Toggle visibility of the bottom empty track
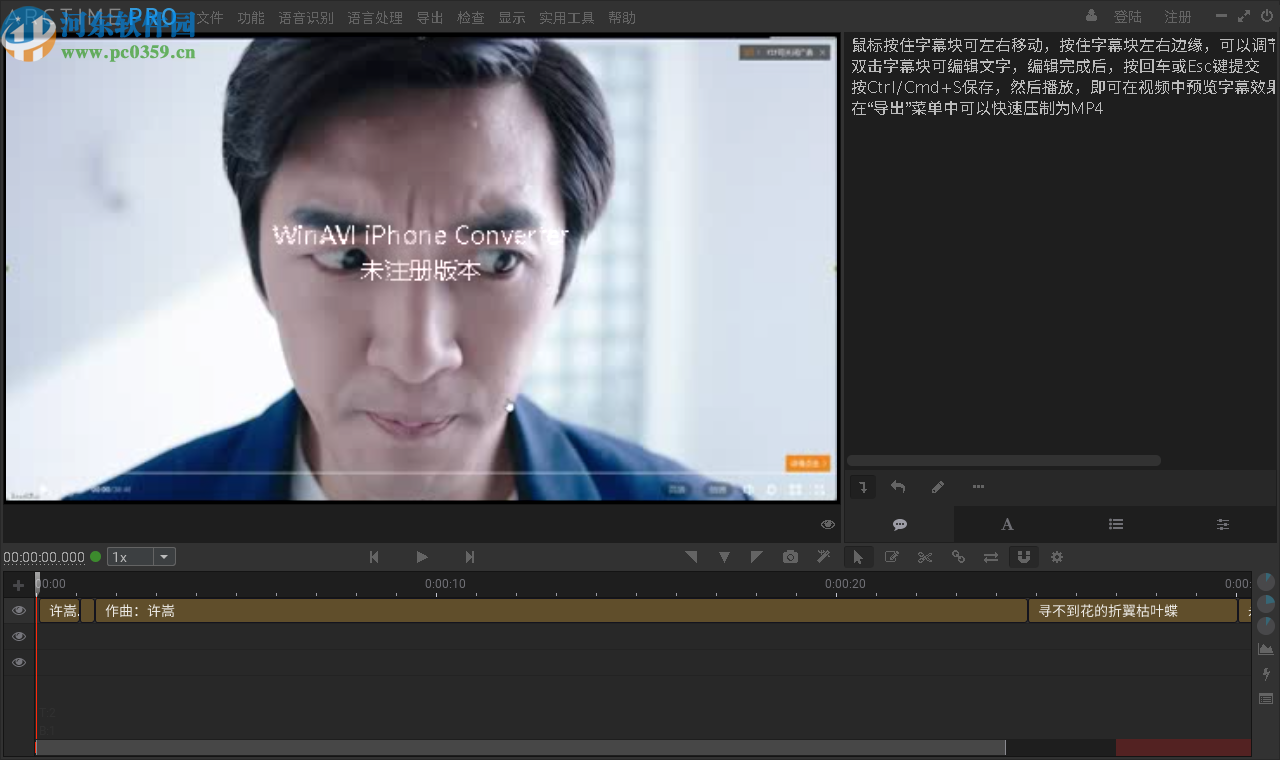 (18, 662)
